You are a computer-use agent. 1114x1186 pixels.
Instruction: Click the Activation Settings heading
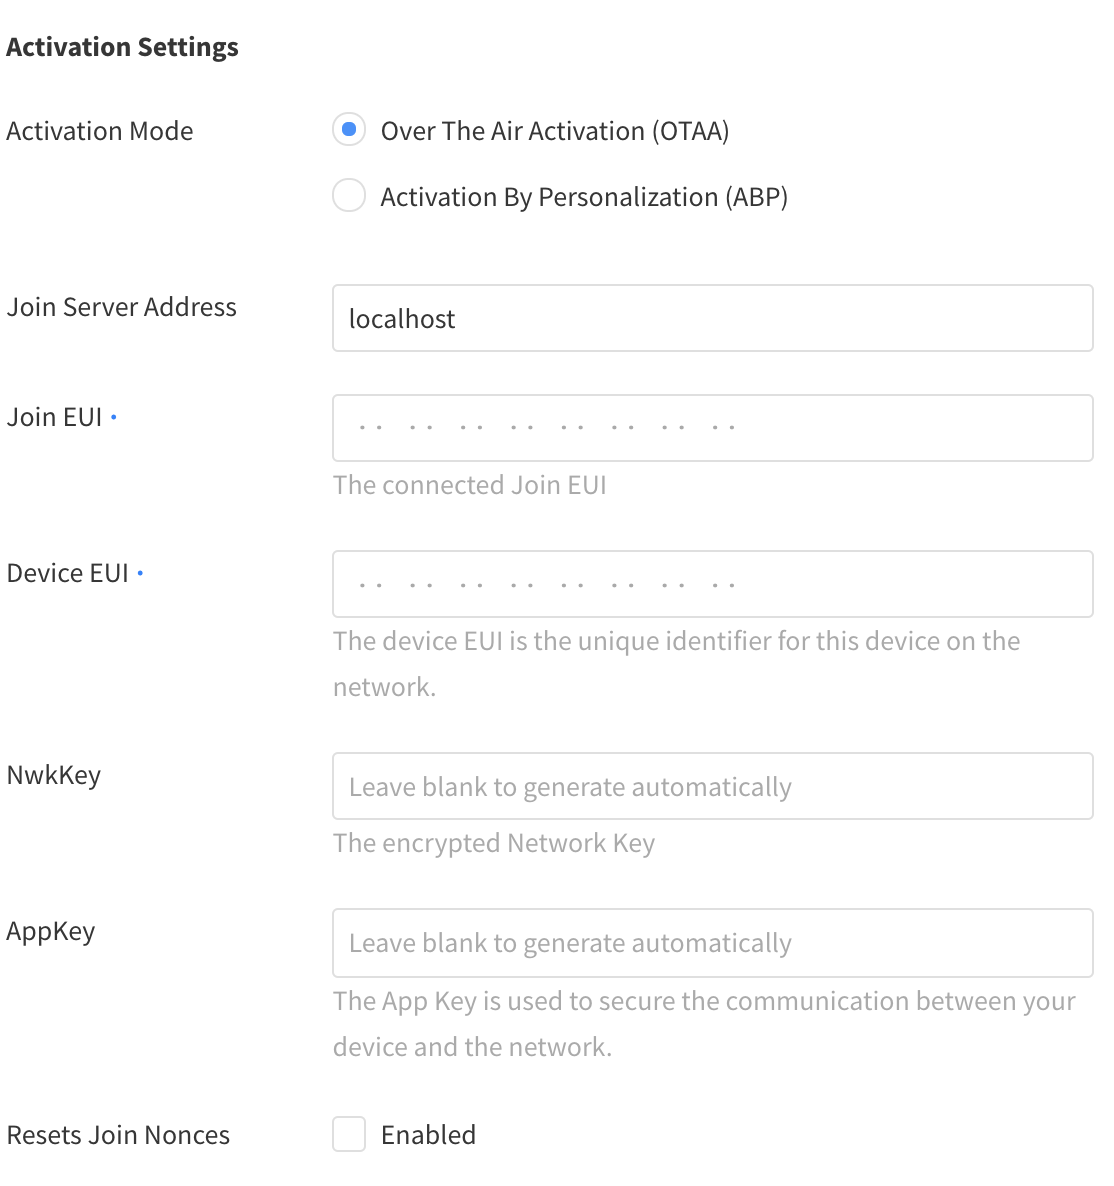(122, 46)
